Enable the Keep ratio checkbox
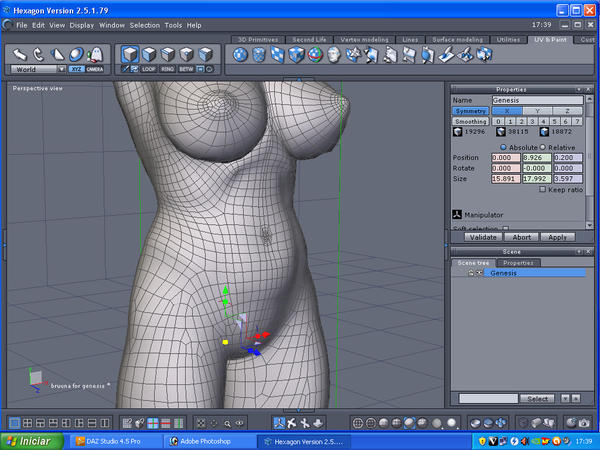Screen dimensions: 600x450 543,189
